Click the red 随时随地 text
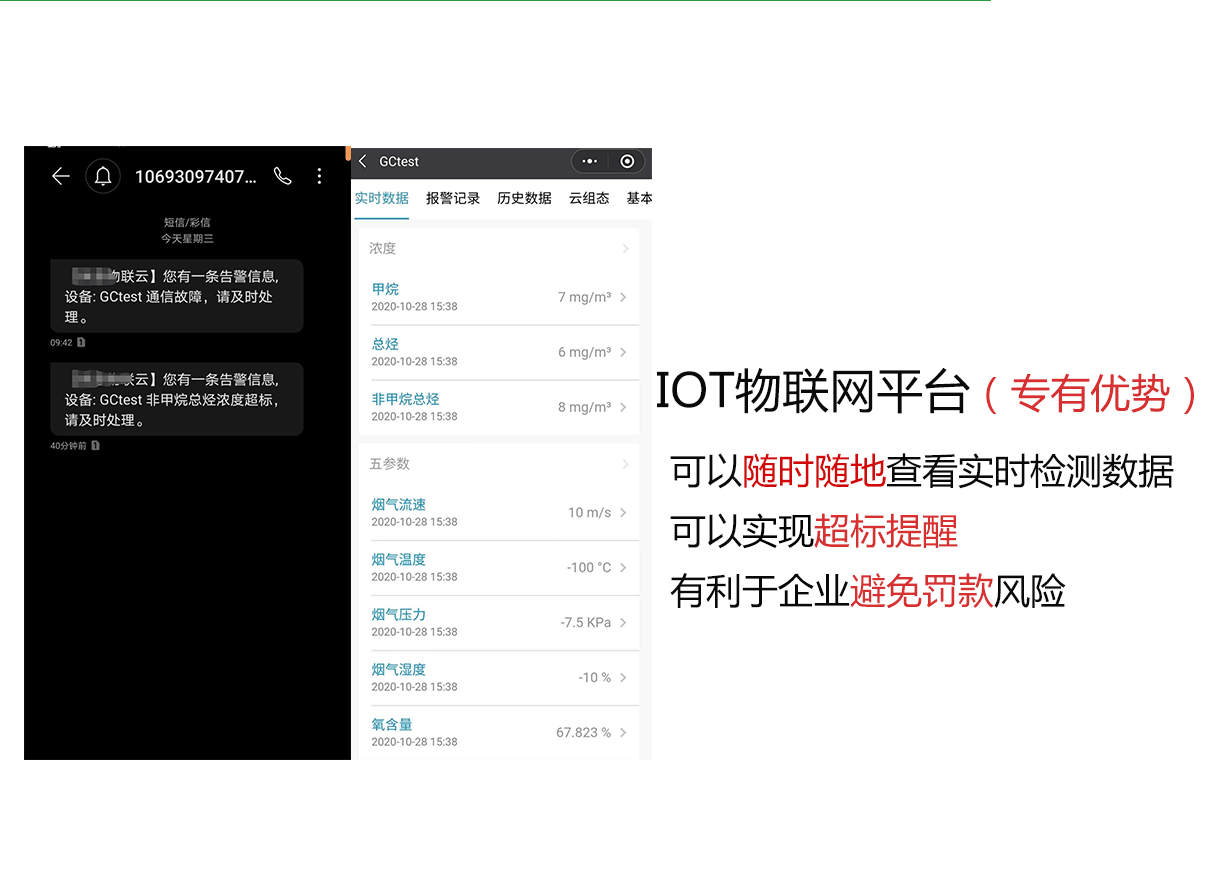Image resolution: width=1214 pixels, height=880 pixels. (x=814, y=471)
